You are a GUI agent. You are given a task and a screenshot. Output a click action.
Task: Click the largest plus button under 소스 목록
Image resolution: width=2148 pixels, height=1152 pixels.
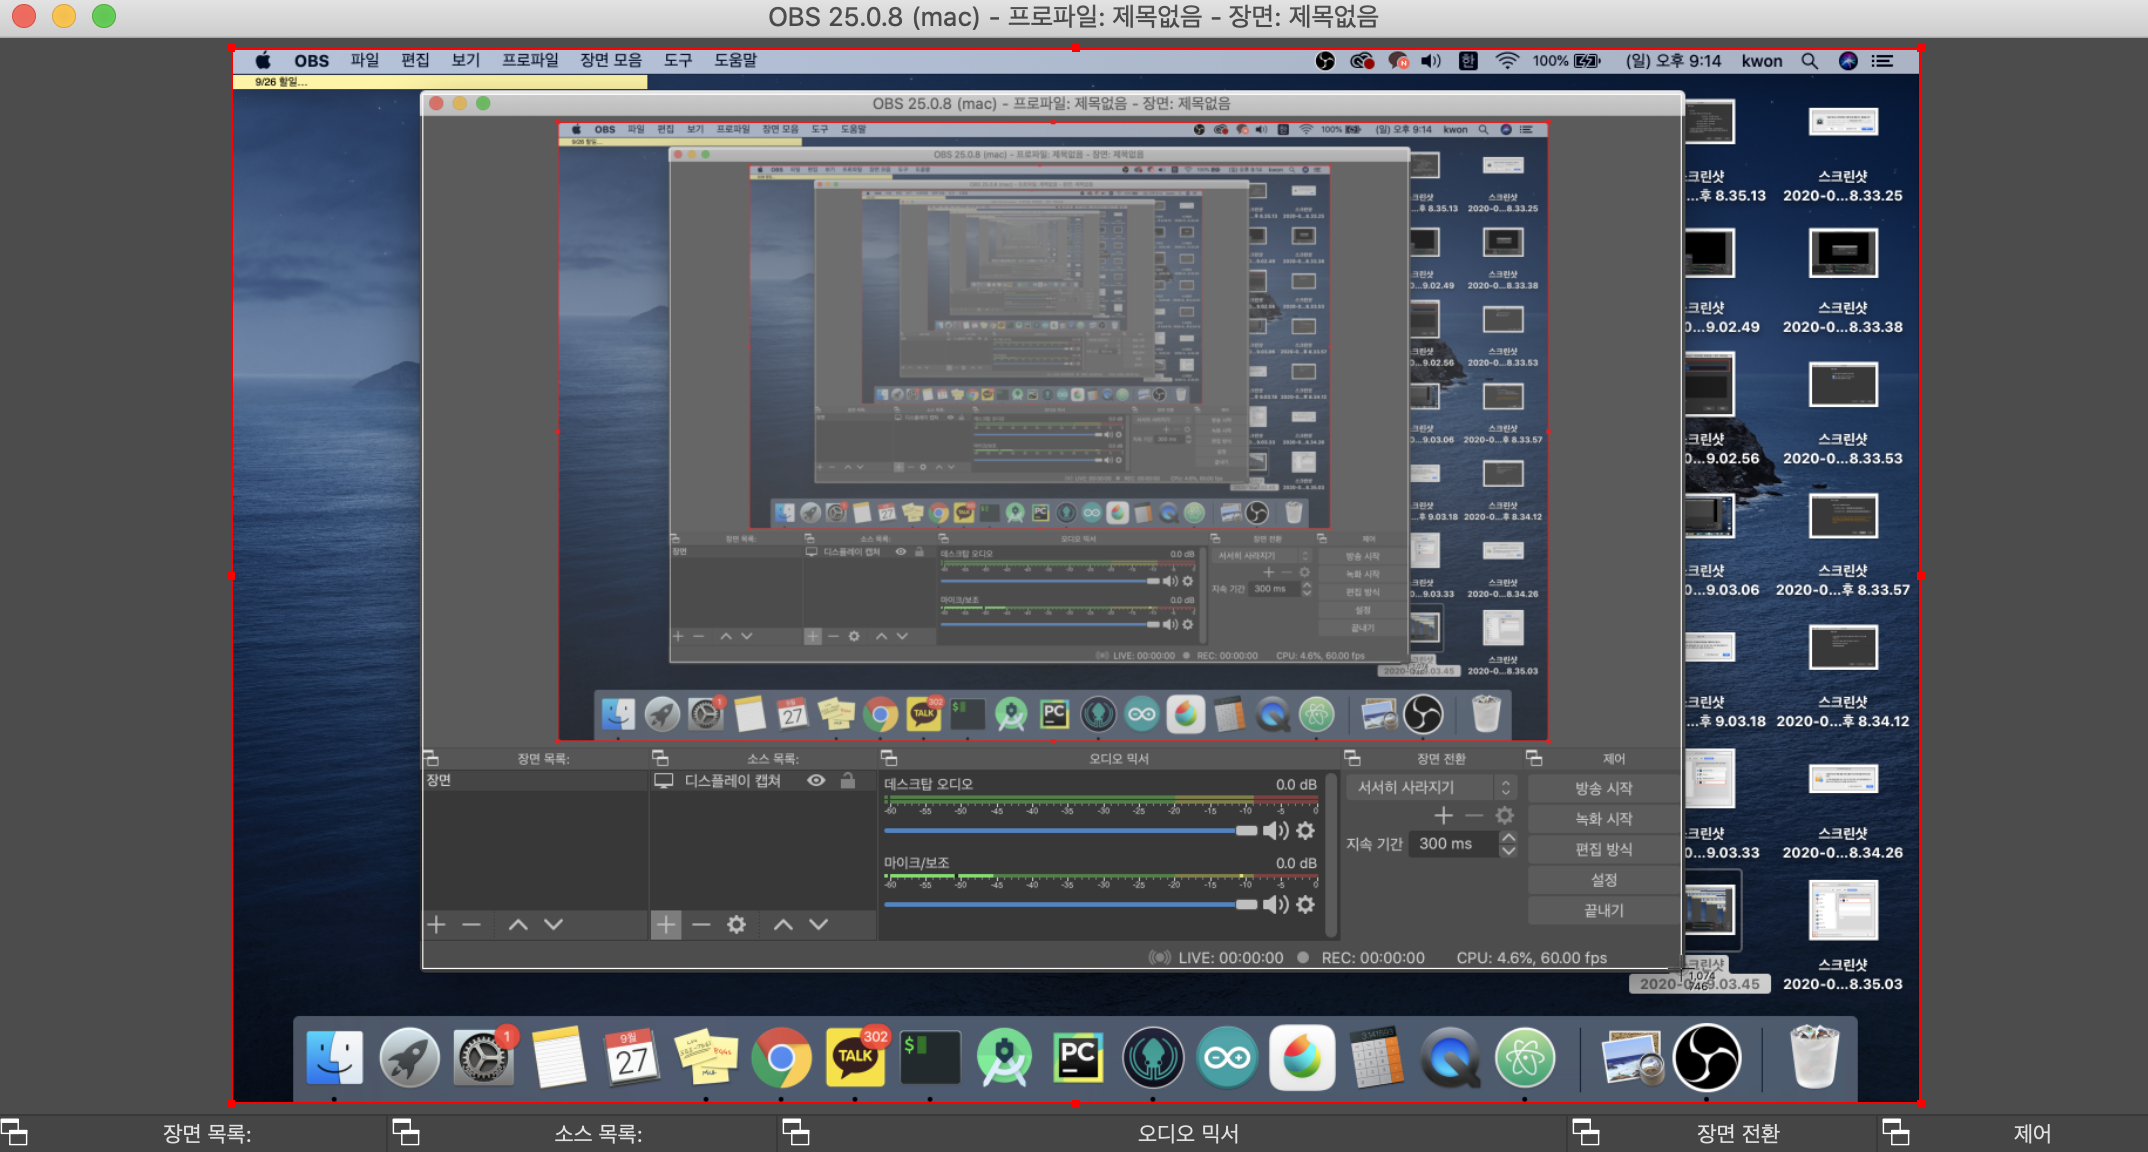point(666,925)
